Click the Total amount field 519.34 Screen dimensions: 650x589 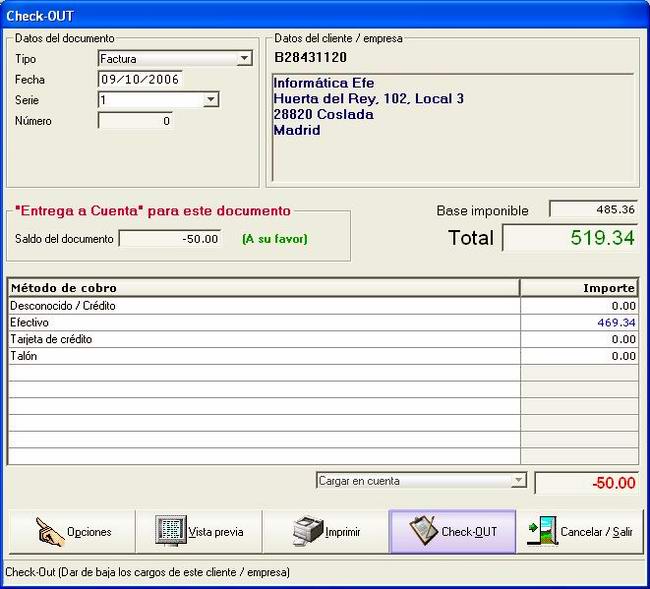click(x=570, y=238)
